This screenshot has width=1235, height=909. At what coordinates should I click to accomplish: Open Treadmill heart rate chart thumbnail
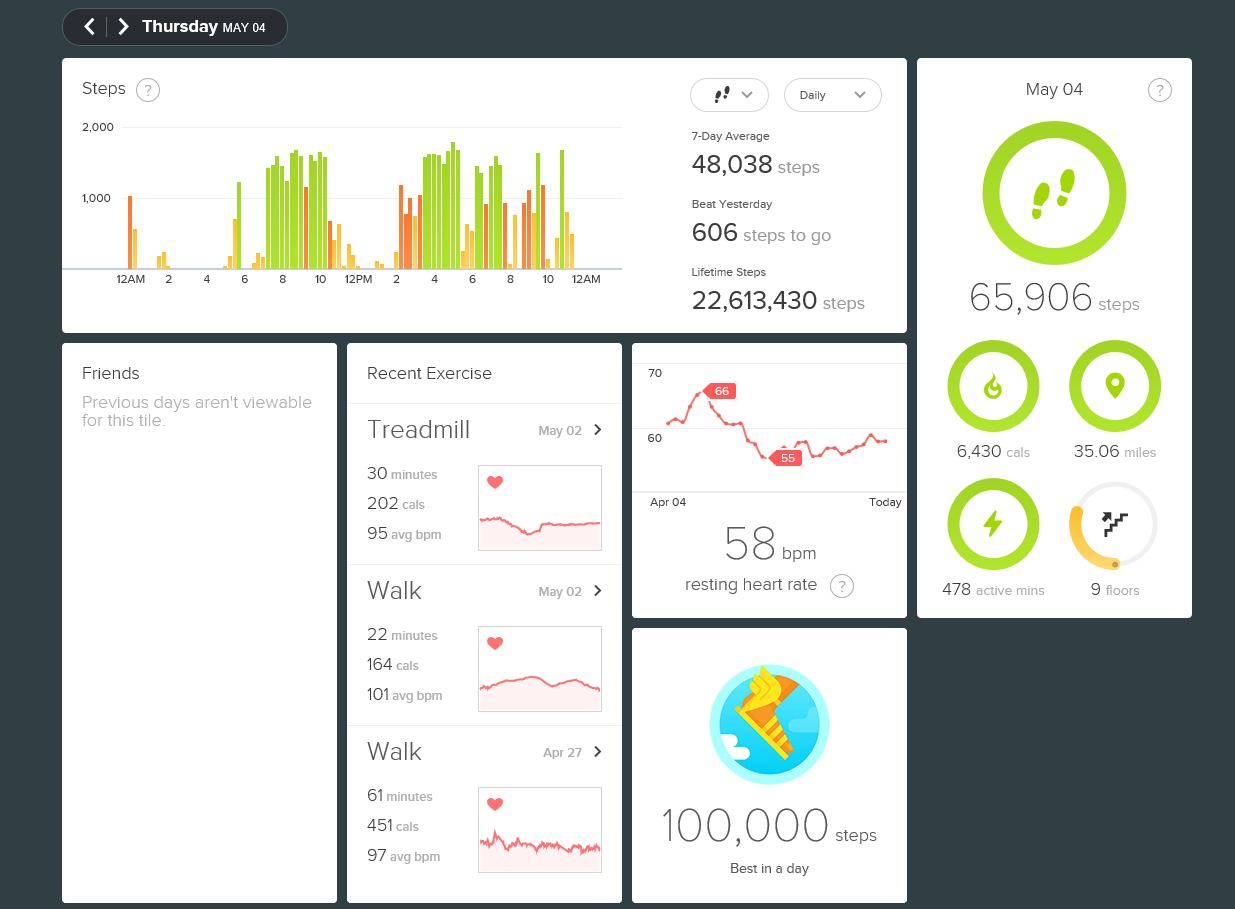540,508
